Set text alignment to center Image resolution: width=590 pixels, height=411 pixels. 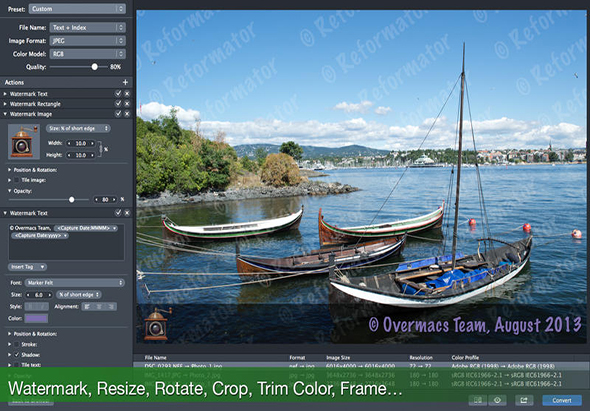click(x=99, y=307)
